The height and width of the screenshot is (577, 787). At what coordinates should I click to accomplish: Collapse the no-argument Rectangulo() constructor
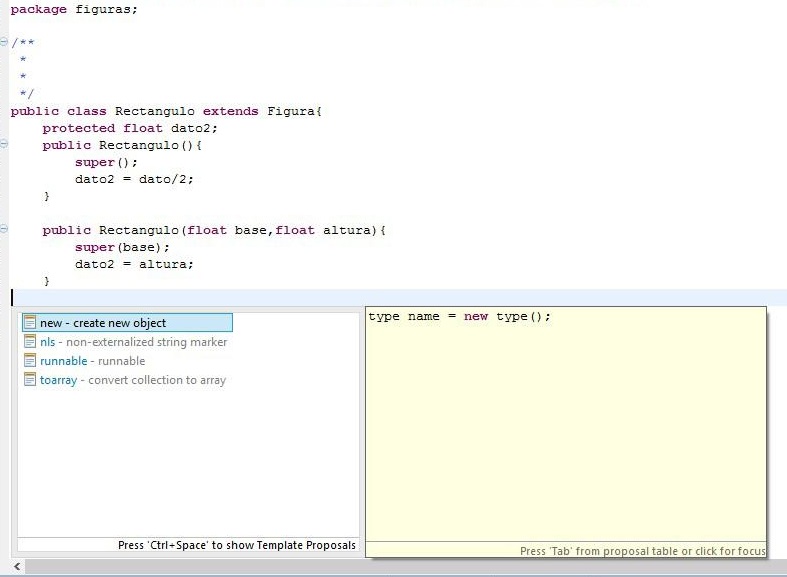tap(4, 145)
